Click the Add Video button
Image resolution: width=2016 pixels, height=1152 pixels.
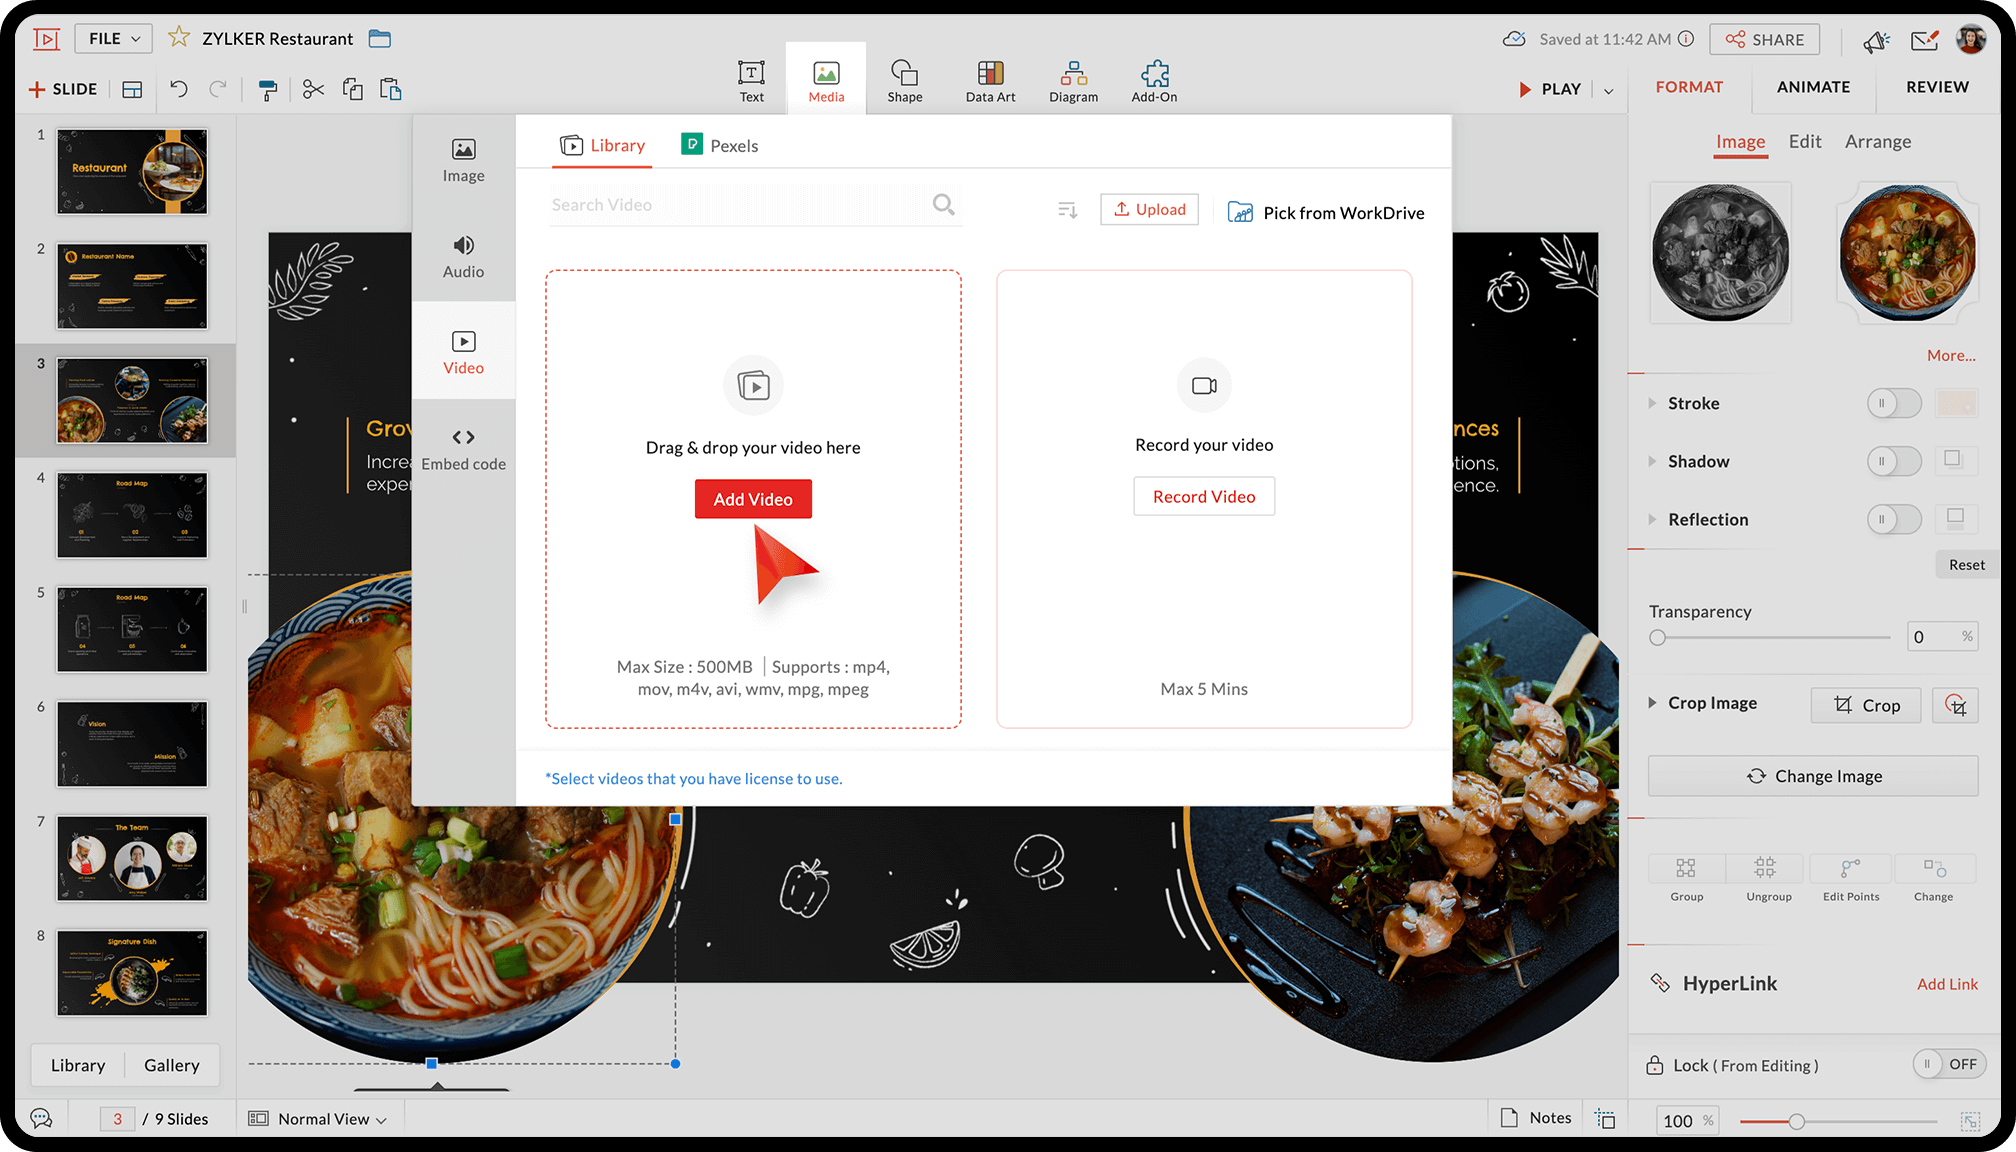click(753, 499)
